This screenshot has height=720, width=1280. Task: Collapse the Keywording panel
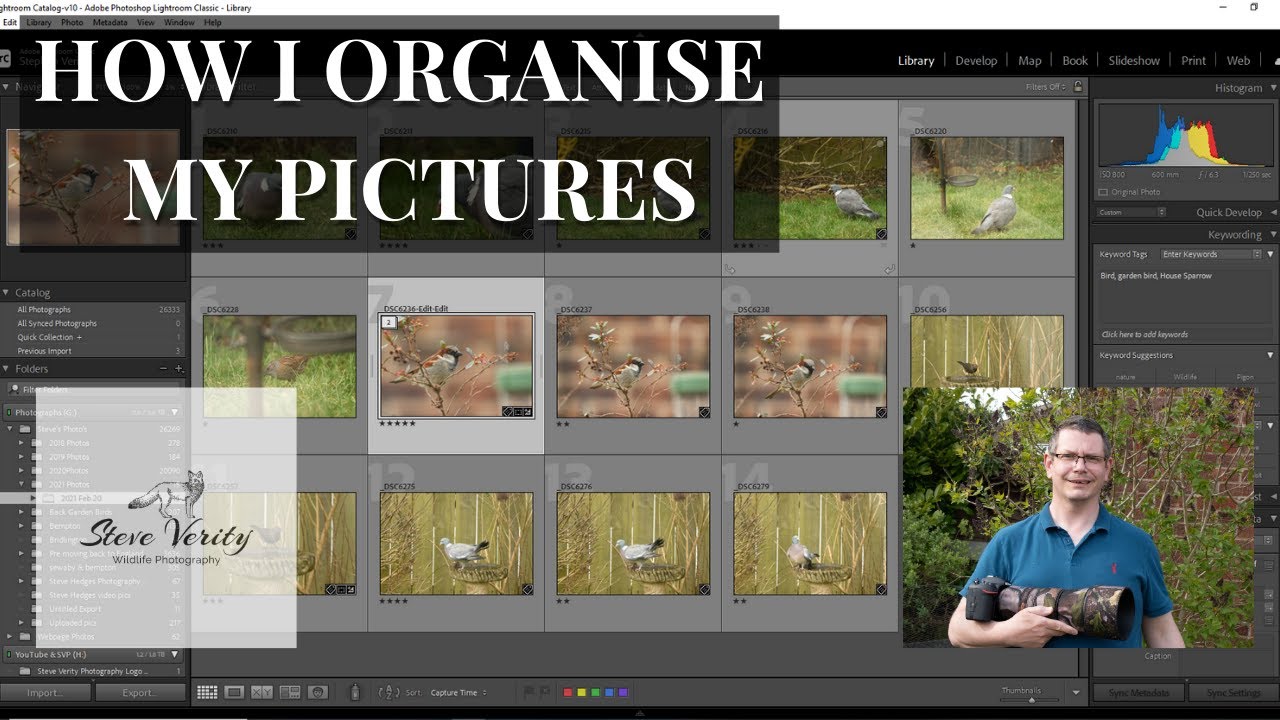(1271, 235)
